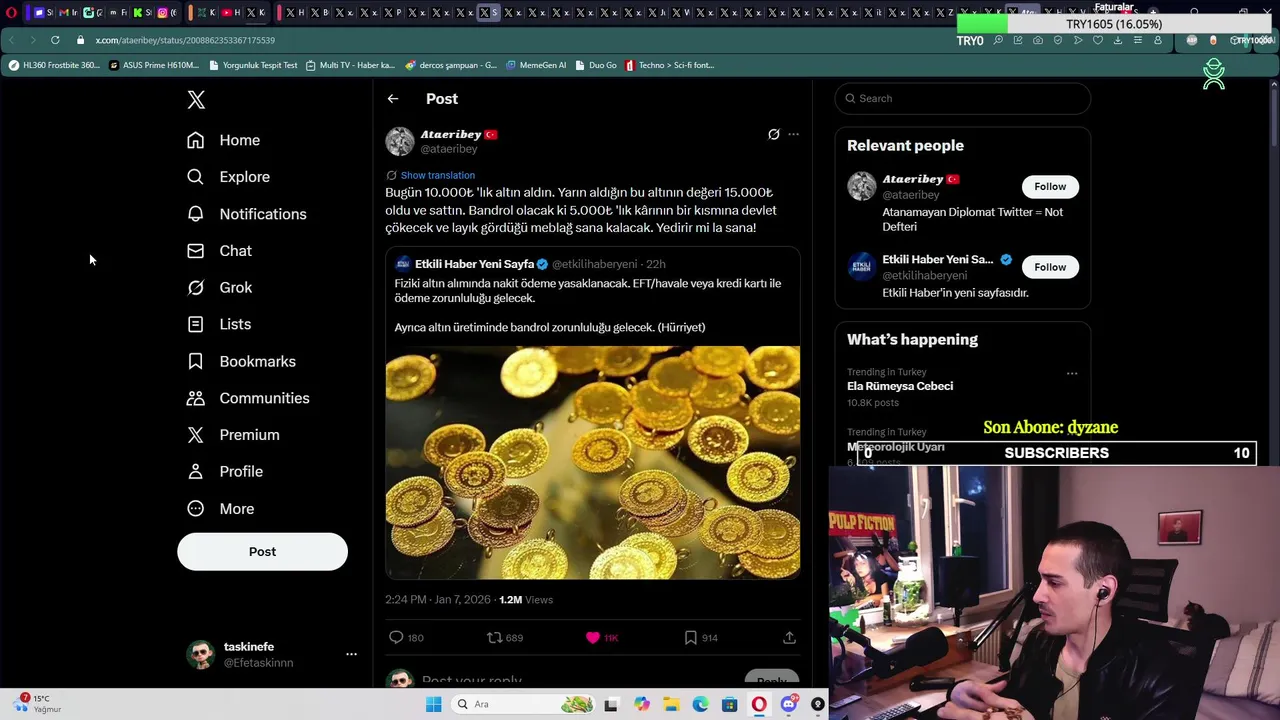This screenshot has height=720, width=1280.
Task: Open Discord from taskbar
Action: click(x=788, y=704)
